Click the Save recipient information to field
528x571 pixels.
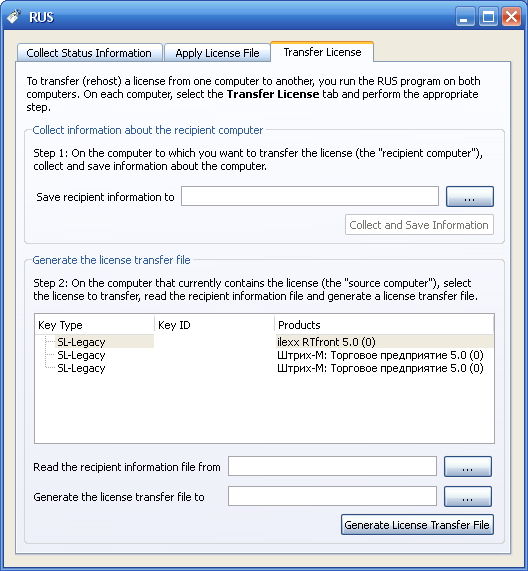tap(310, 196)
